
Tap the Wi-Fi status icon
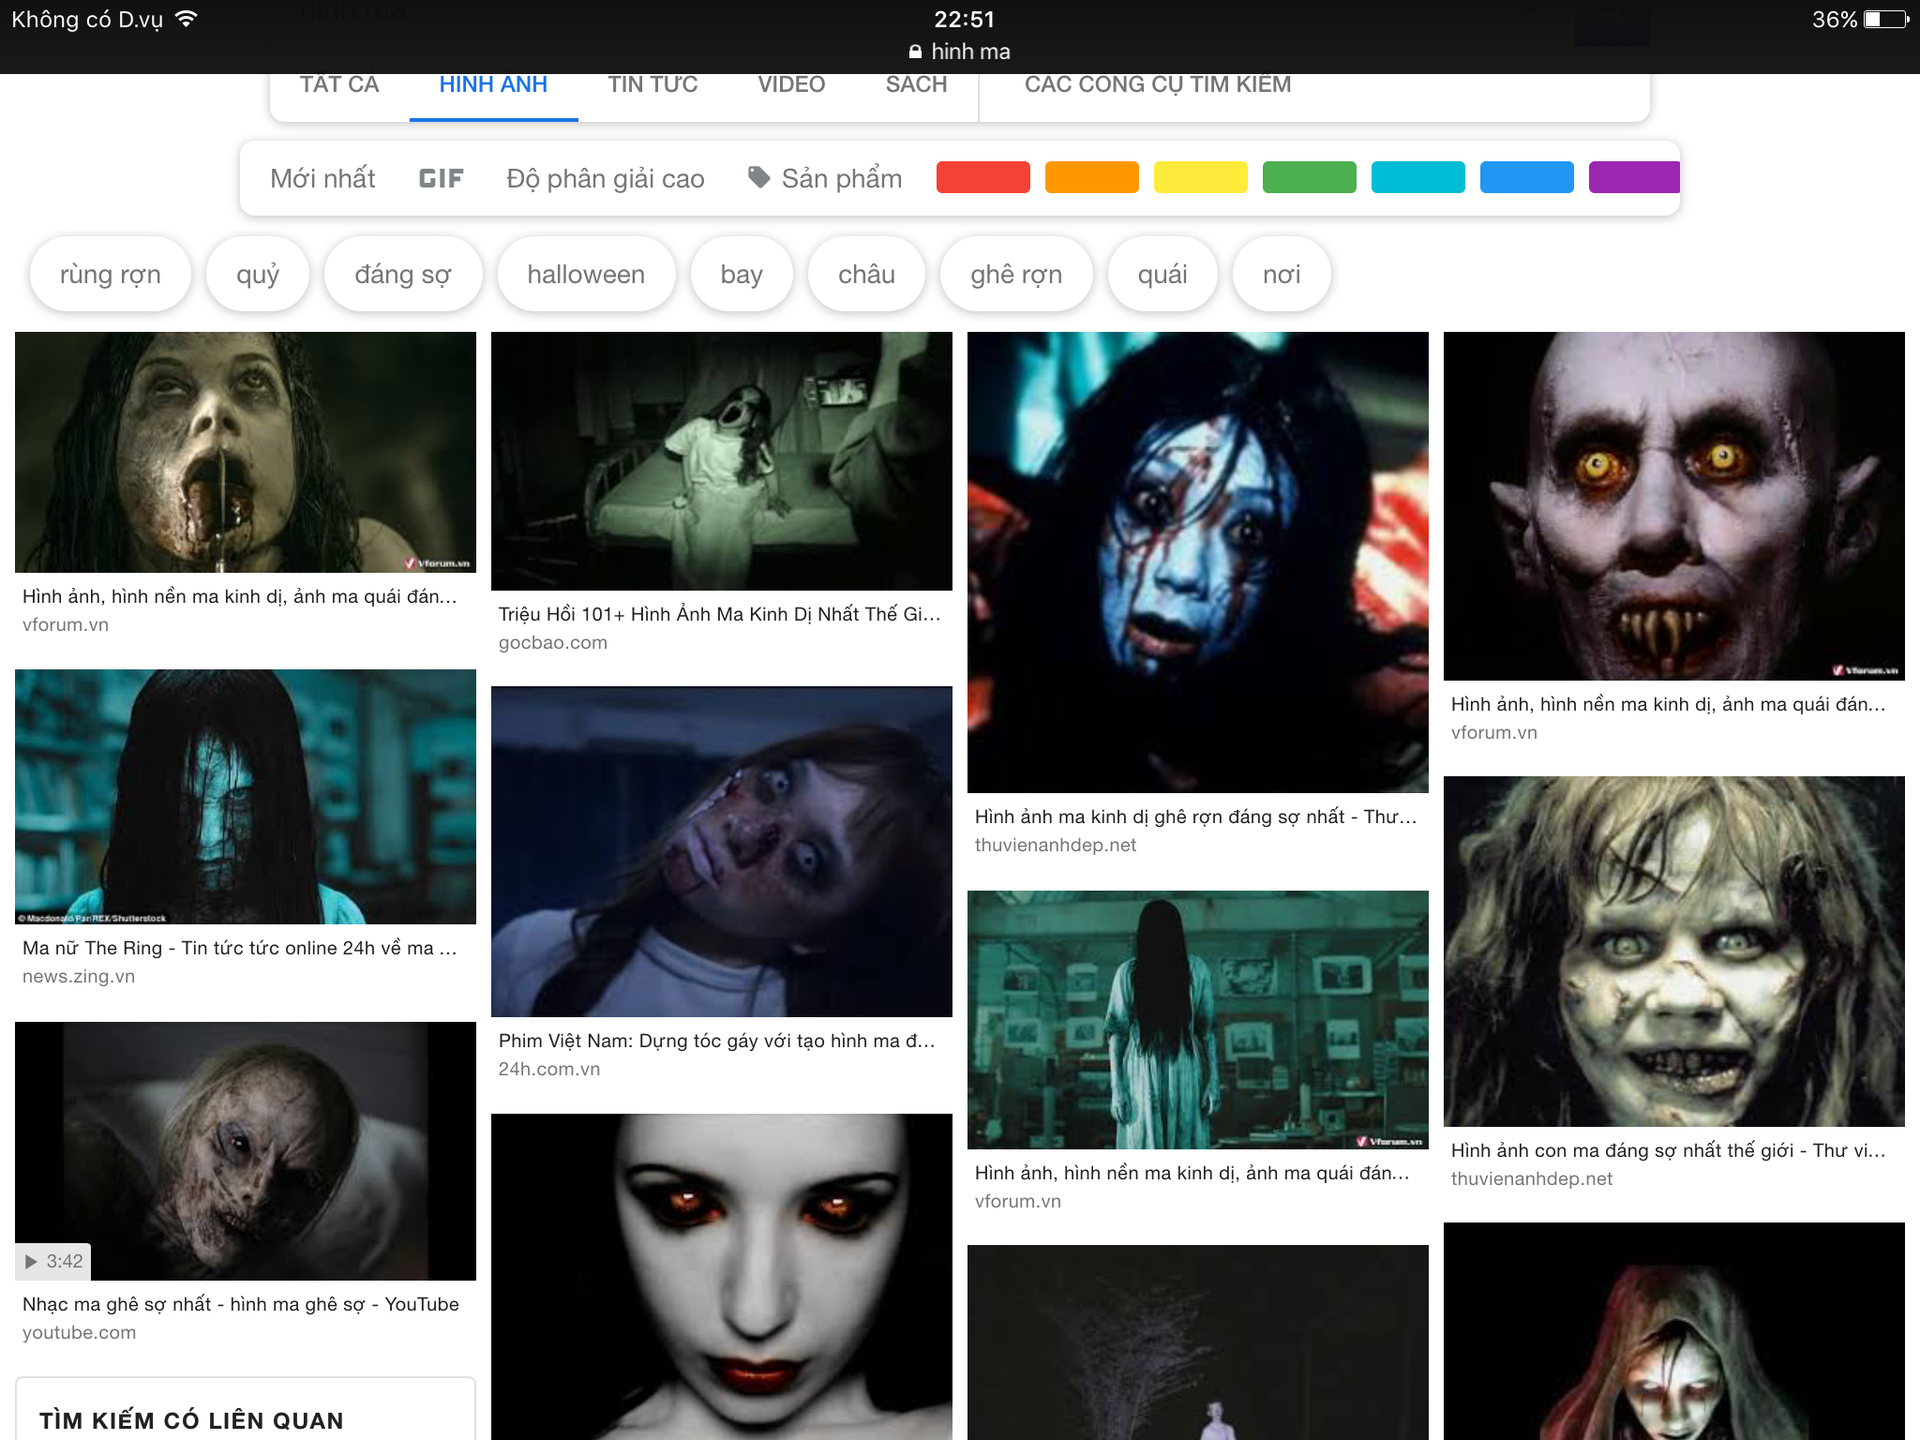pyautogui.click(x=186, y=19)
